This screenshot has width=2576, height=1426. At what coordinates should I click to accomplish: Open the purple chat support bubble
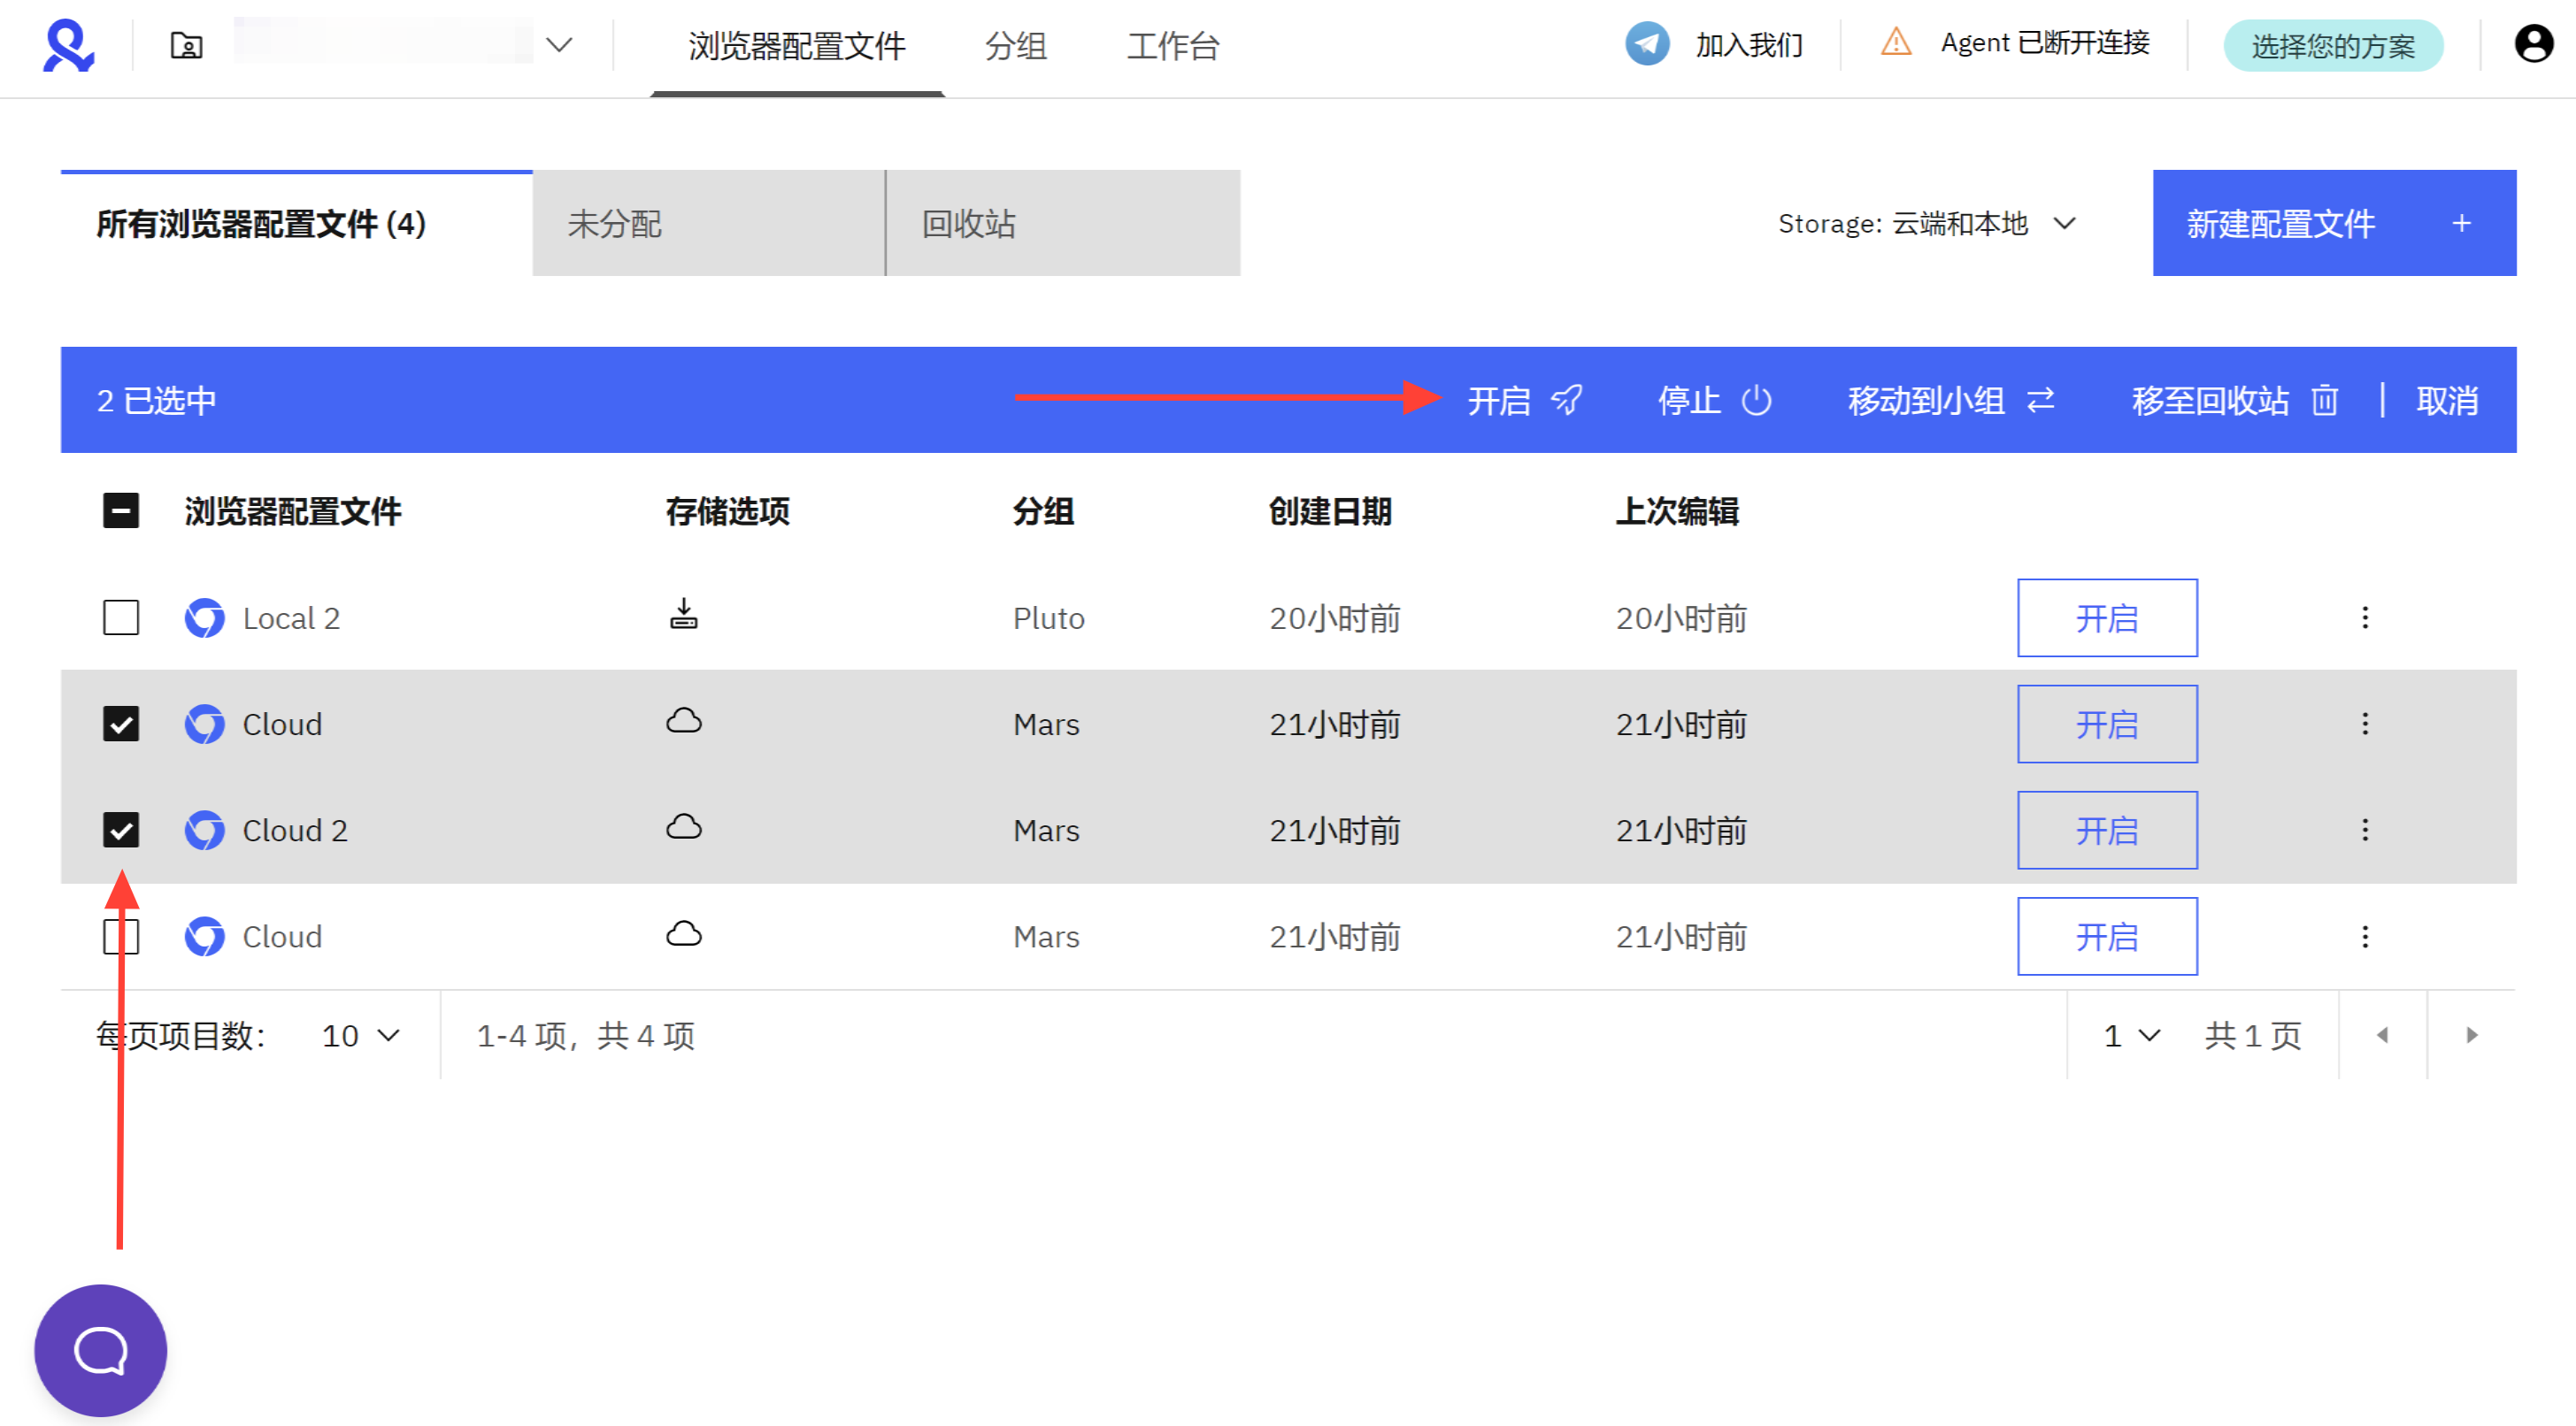pos(100,1350)
